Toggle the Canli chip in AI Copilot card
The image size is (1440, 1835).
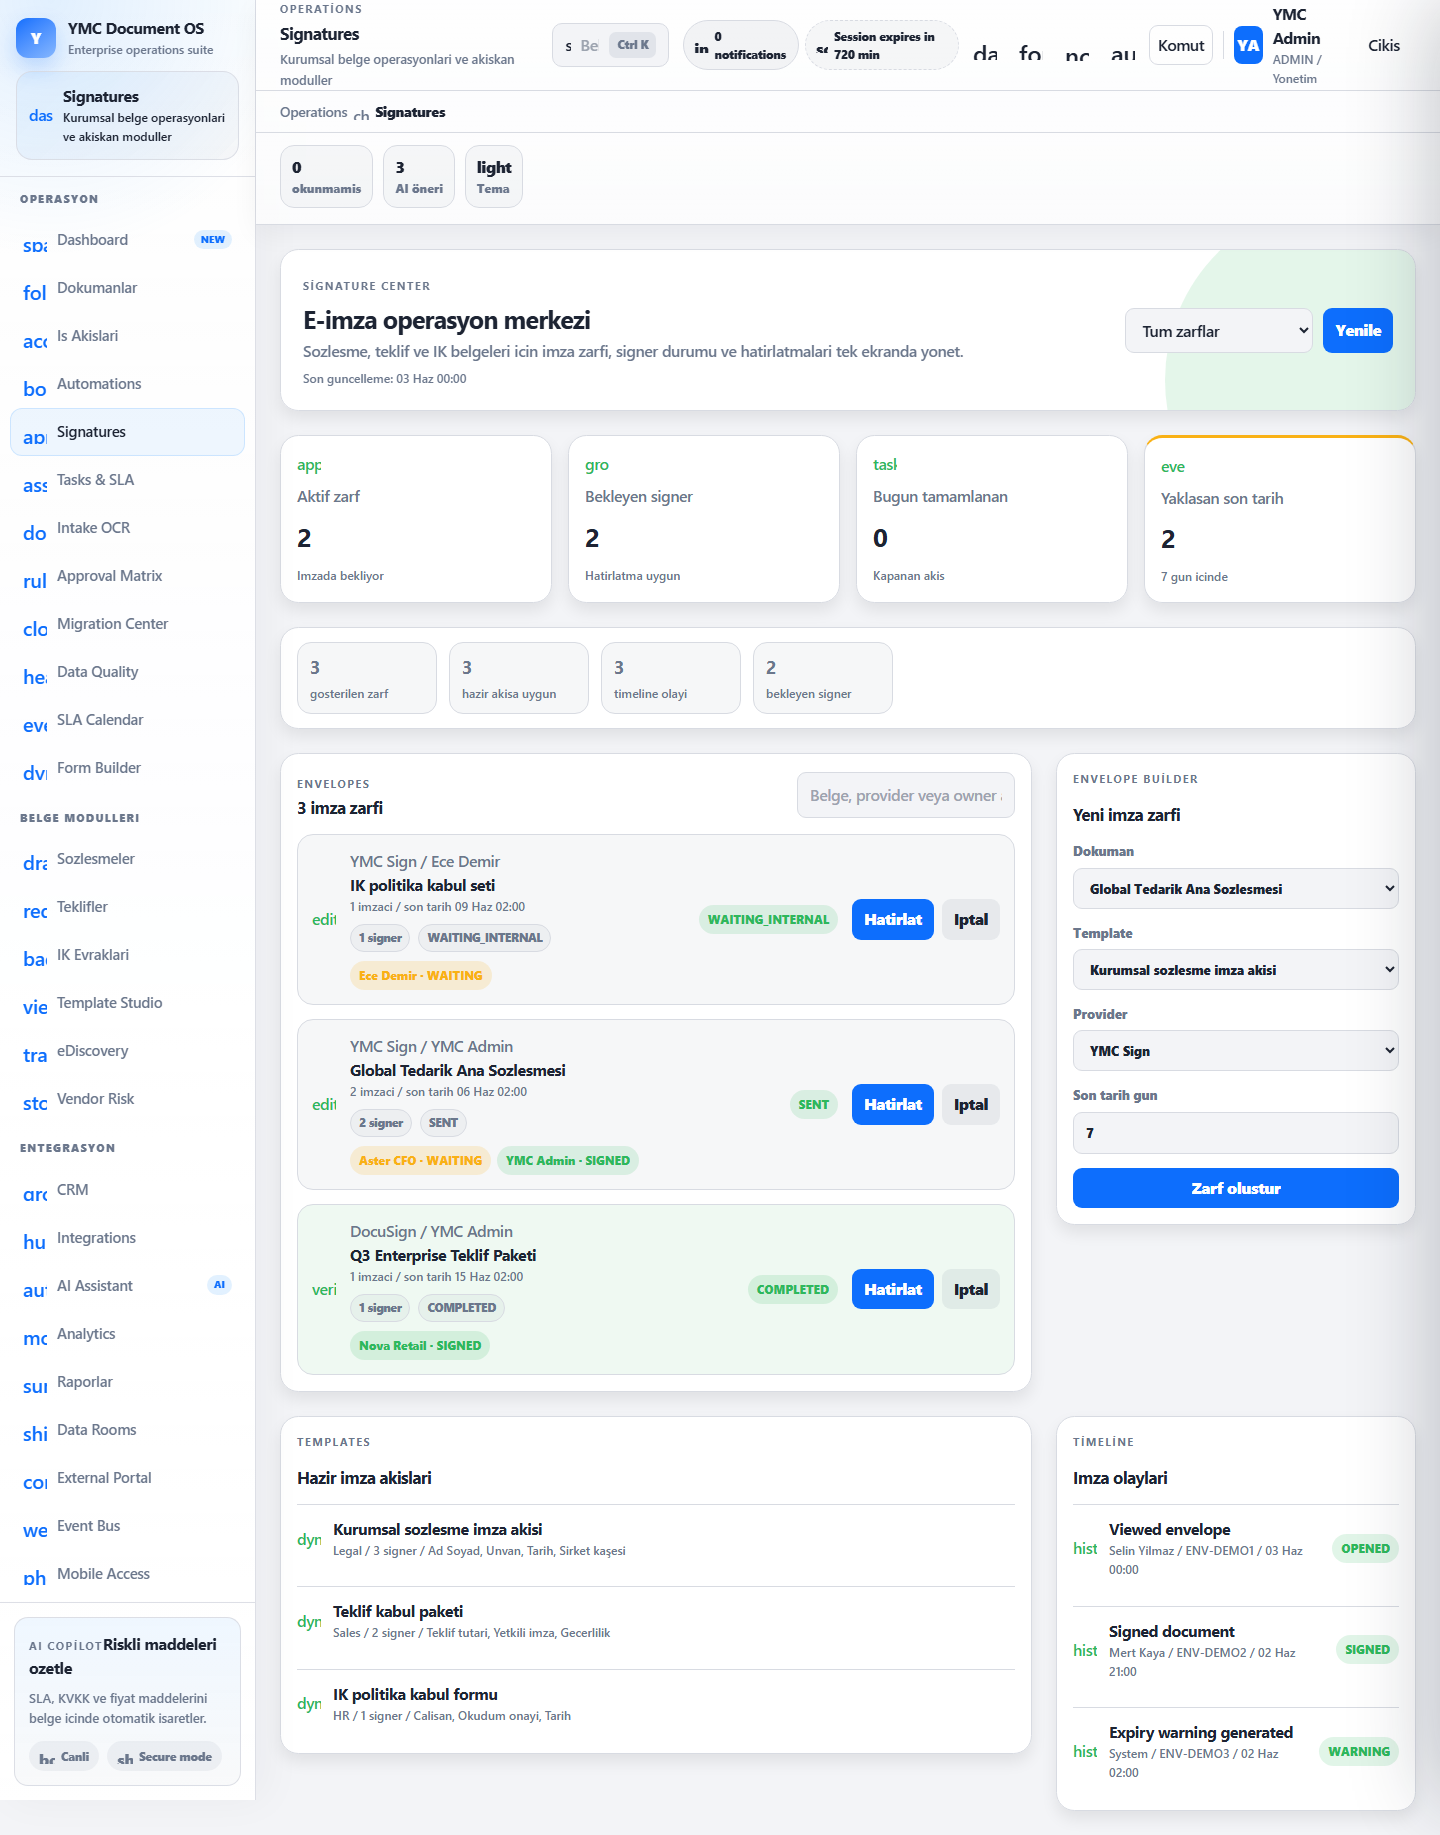click(x=64, y=1756)
